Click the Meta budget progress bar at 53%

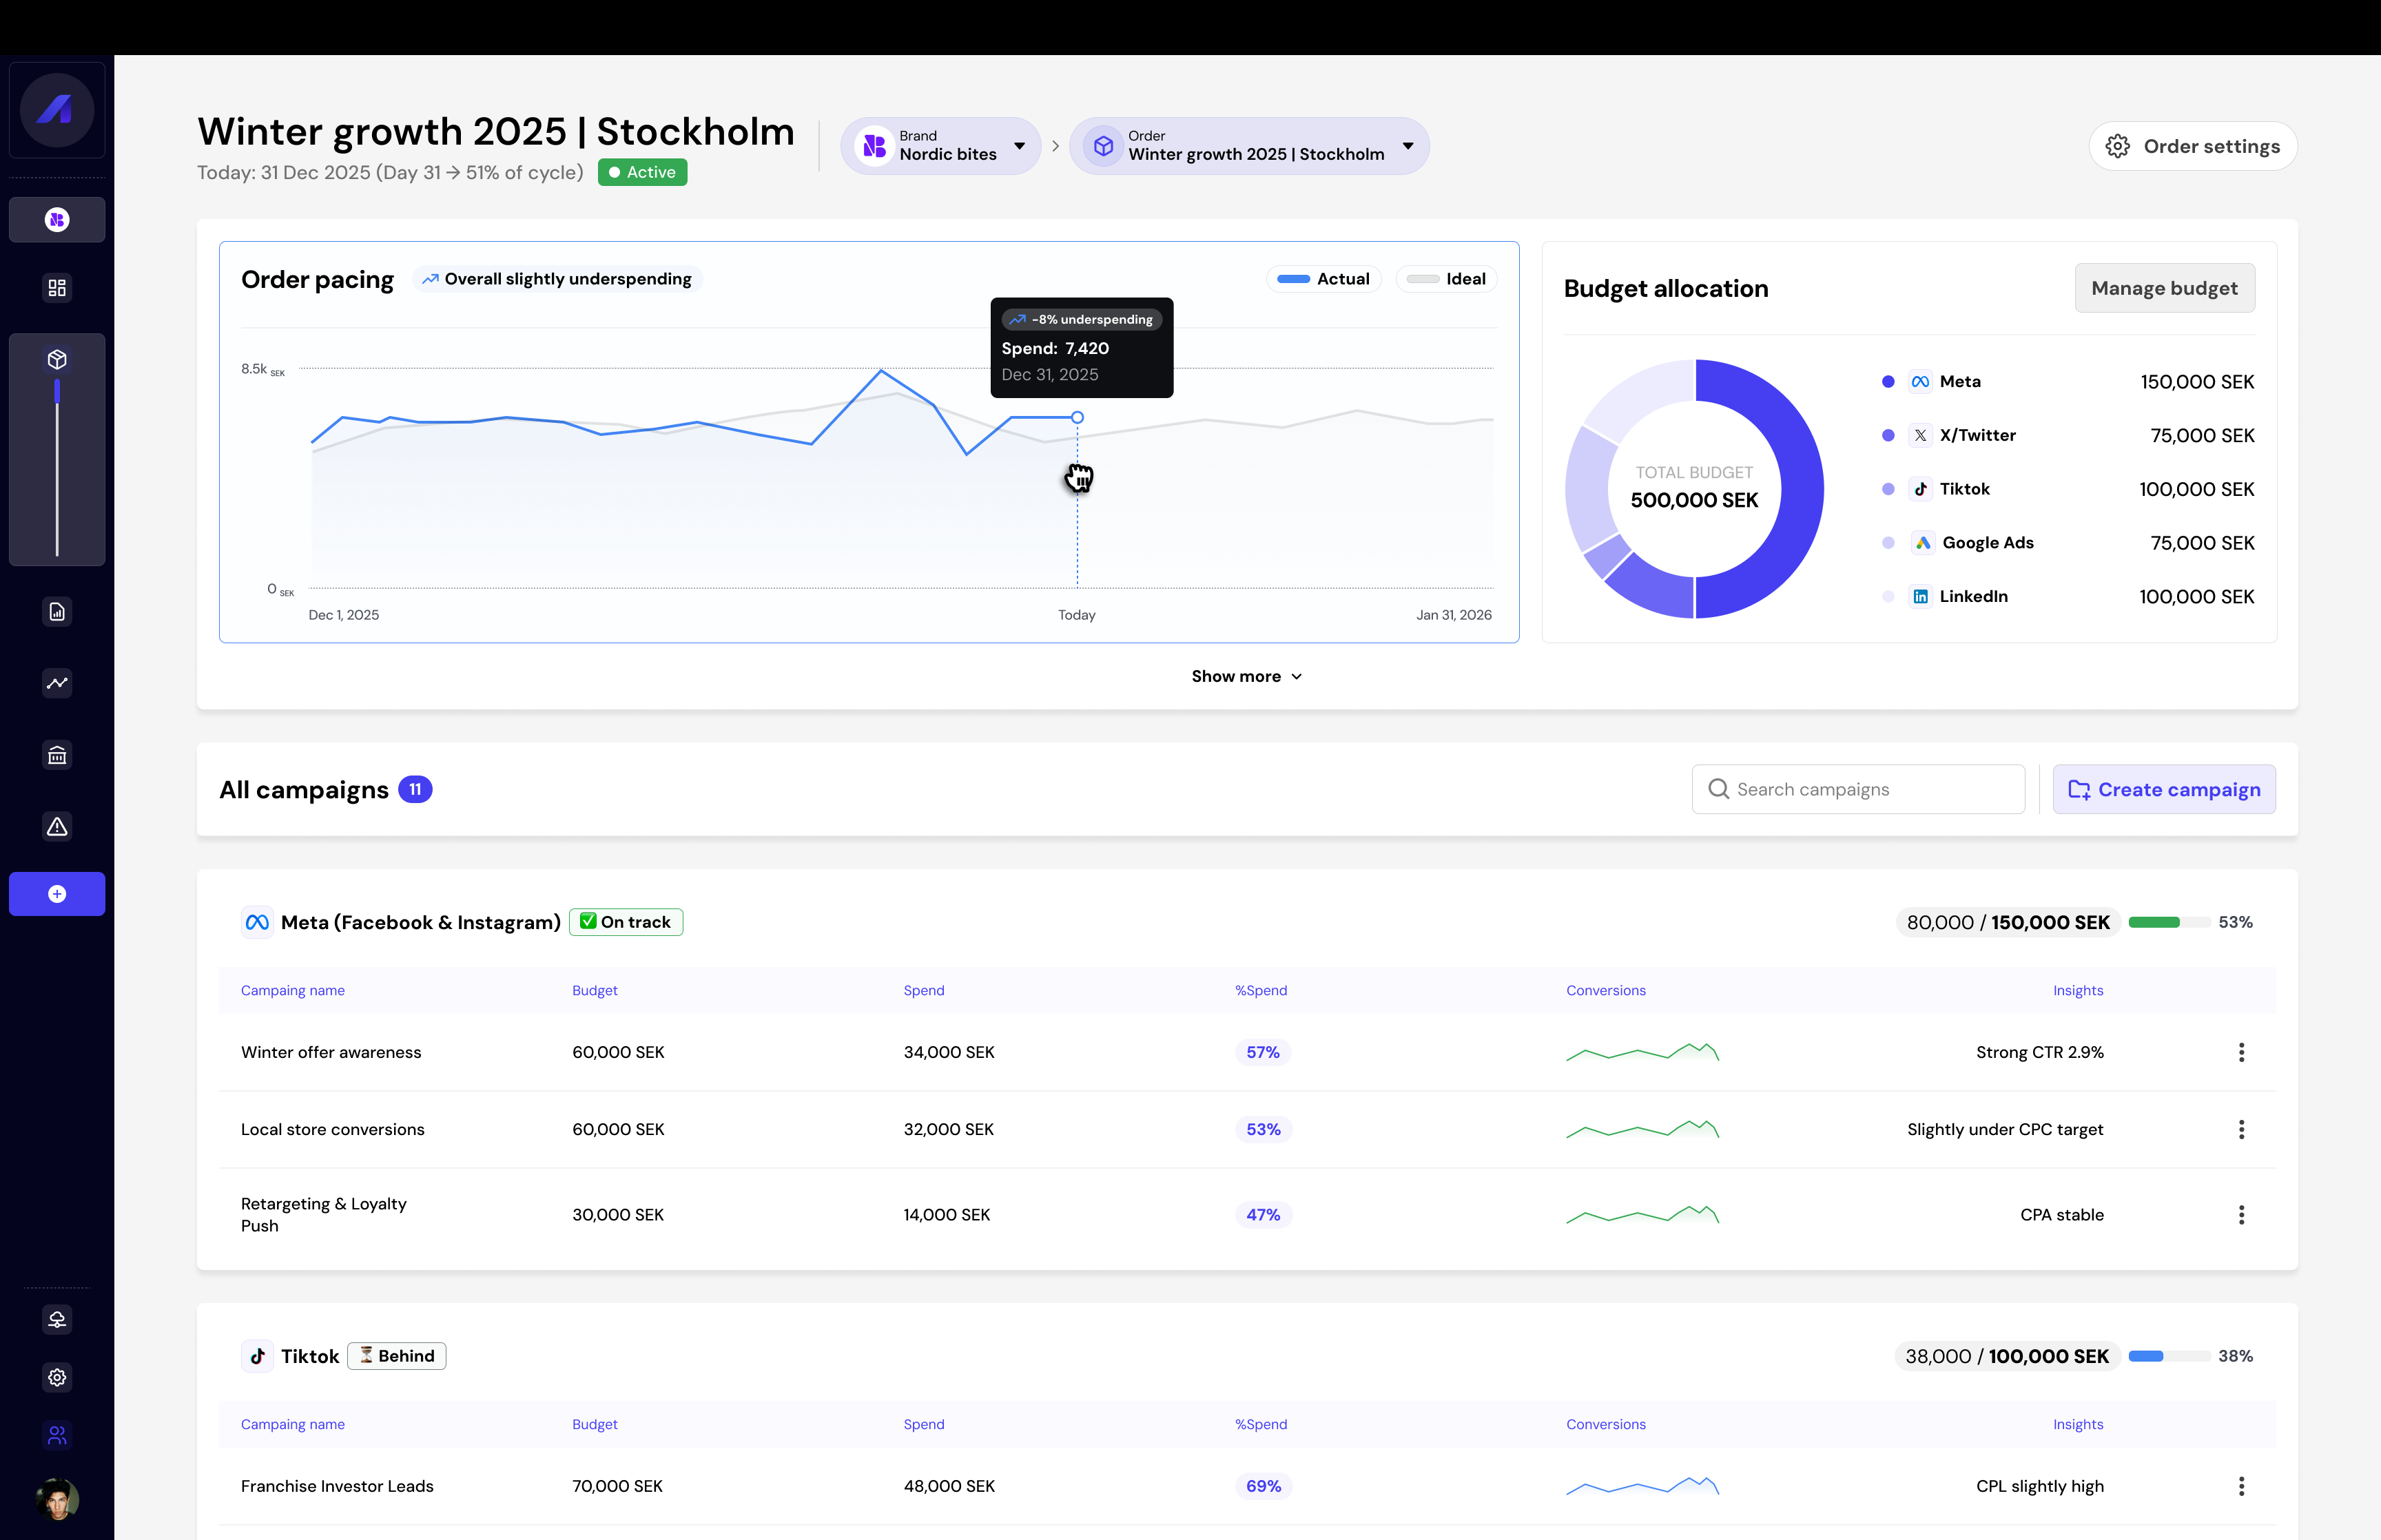pyautogui.click(x=2168, y=922)
